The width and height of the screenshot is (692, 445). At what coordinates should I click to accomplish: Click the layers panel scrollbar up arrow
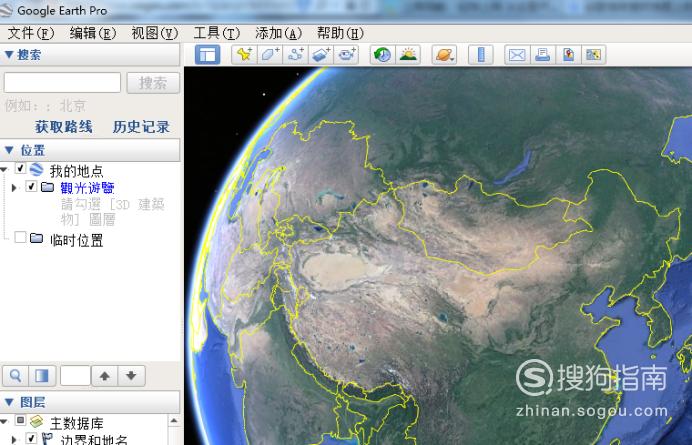174,421
